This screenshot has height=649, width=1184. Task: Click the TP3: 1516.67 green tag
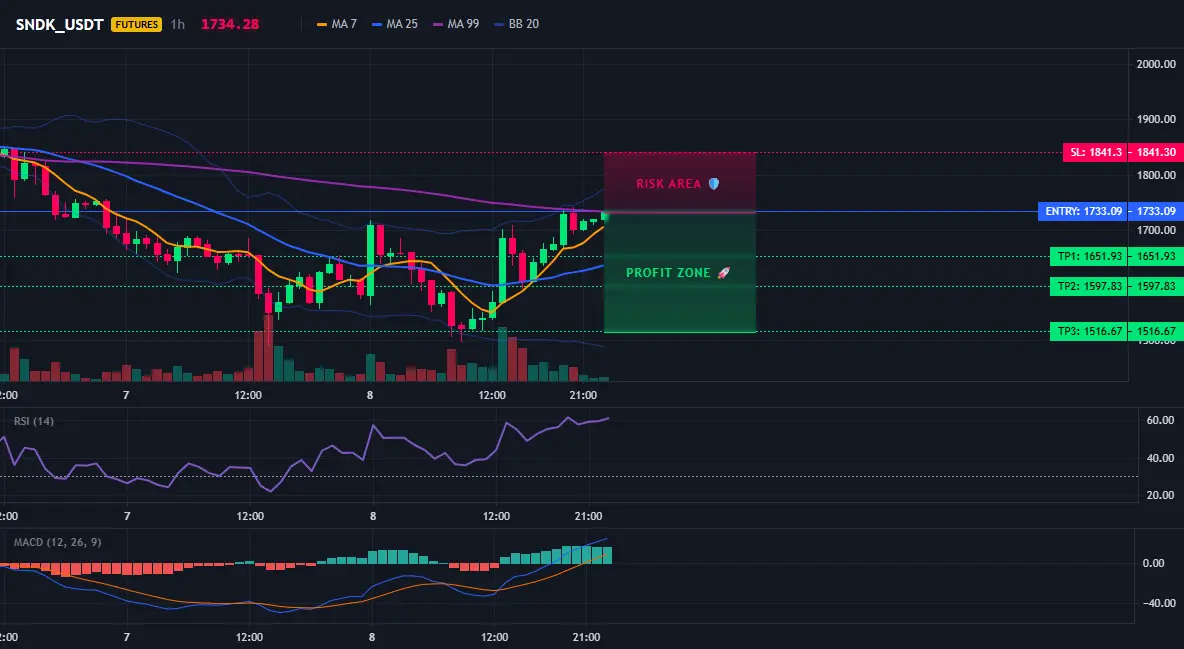pyautogui.click(x=1090, y=332)
